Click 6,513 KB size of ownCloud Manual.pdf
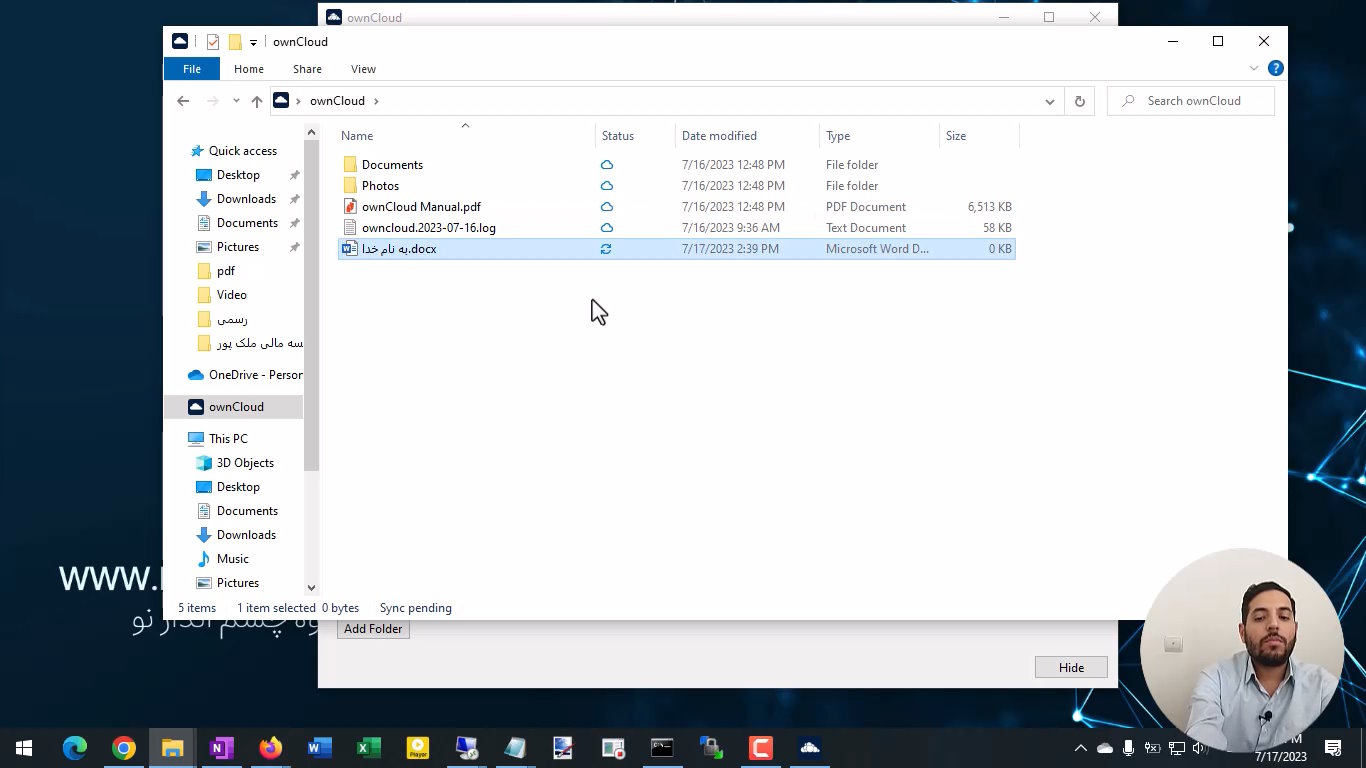The width and height of the screenshot is (1366, 768). pyautogui.click(x=989, y=207)
